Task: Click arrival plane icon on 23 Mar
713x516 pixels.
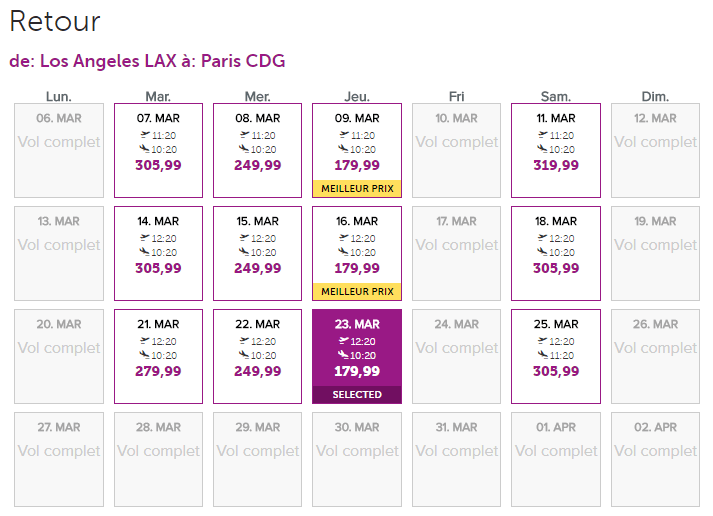Action: click(343, 356)
